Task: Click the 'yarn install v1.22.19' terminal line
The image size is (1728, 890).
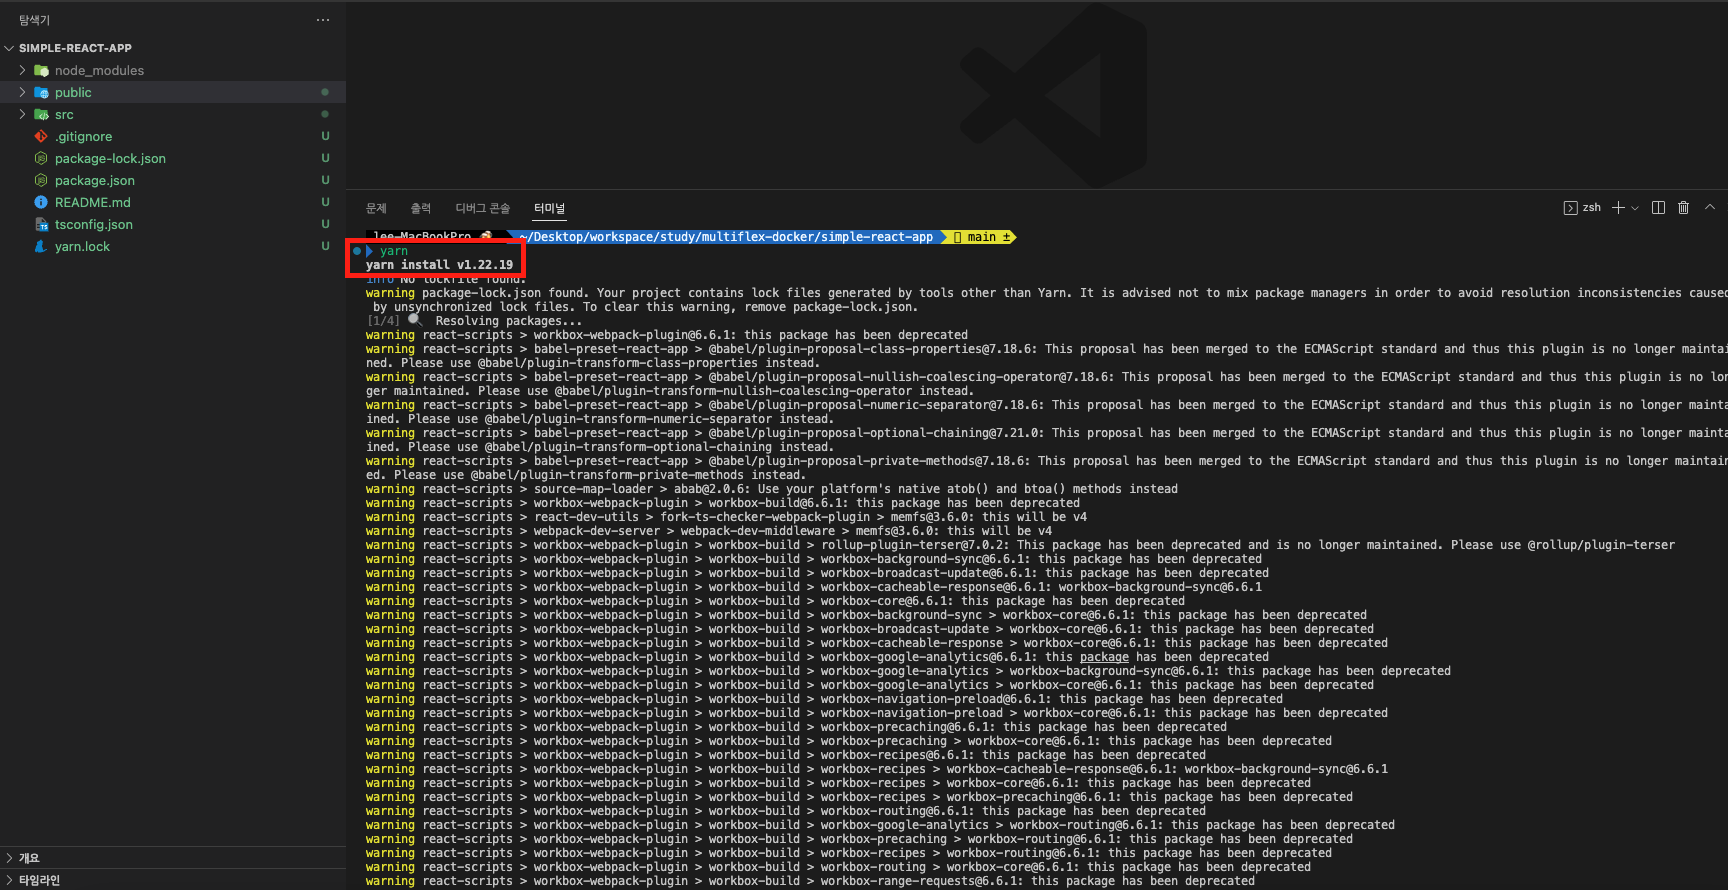Action: coord(439,265)
